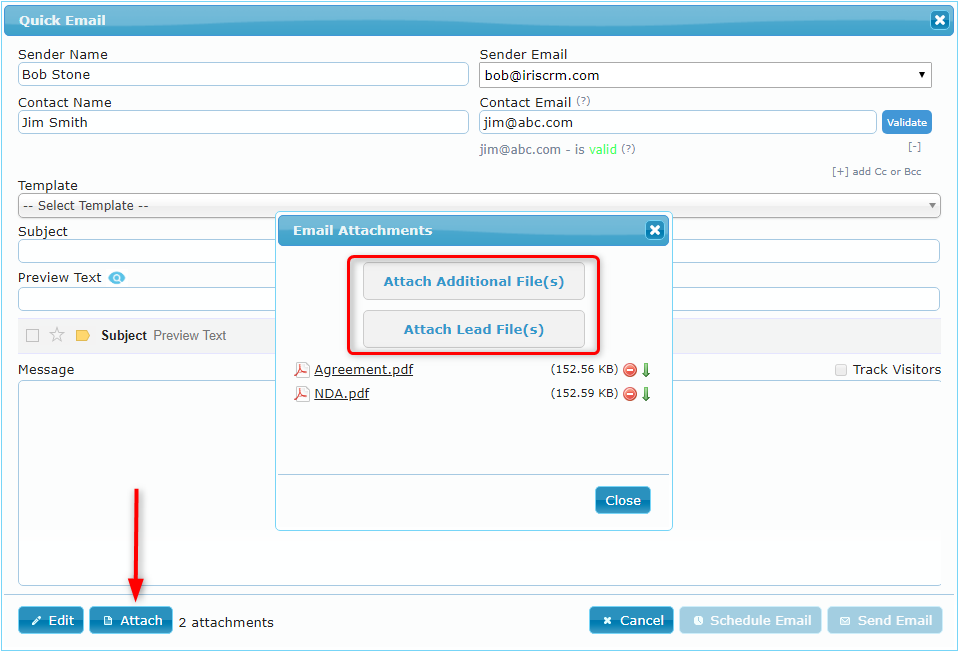960x653 pixels.
Task: Download NDA.pdf using green arrow icon
Action: pos(646,394)
